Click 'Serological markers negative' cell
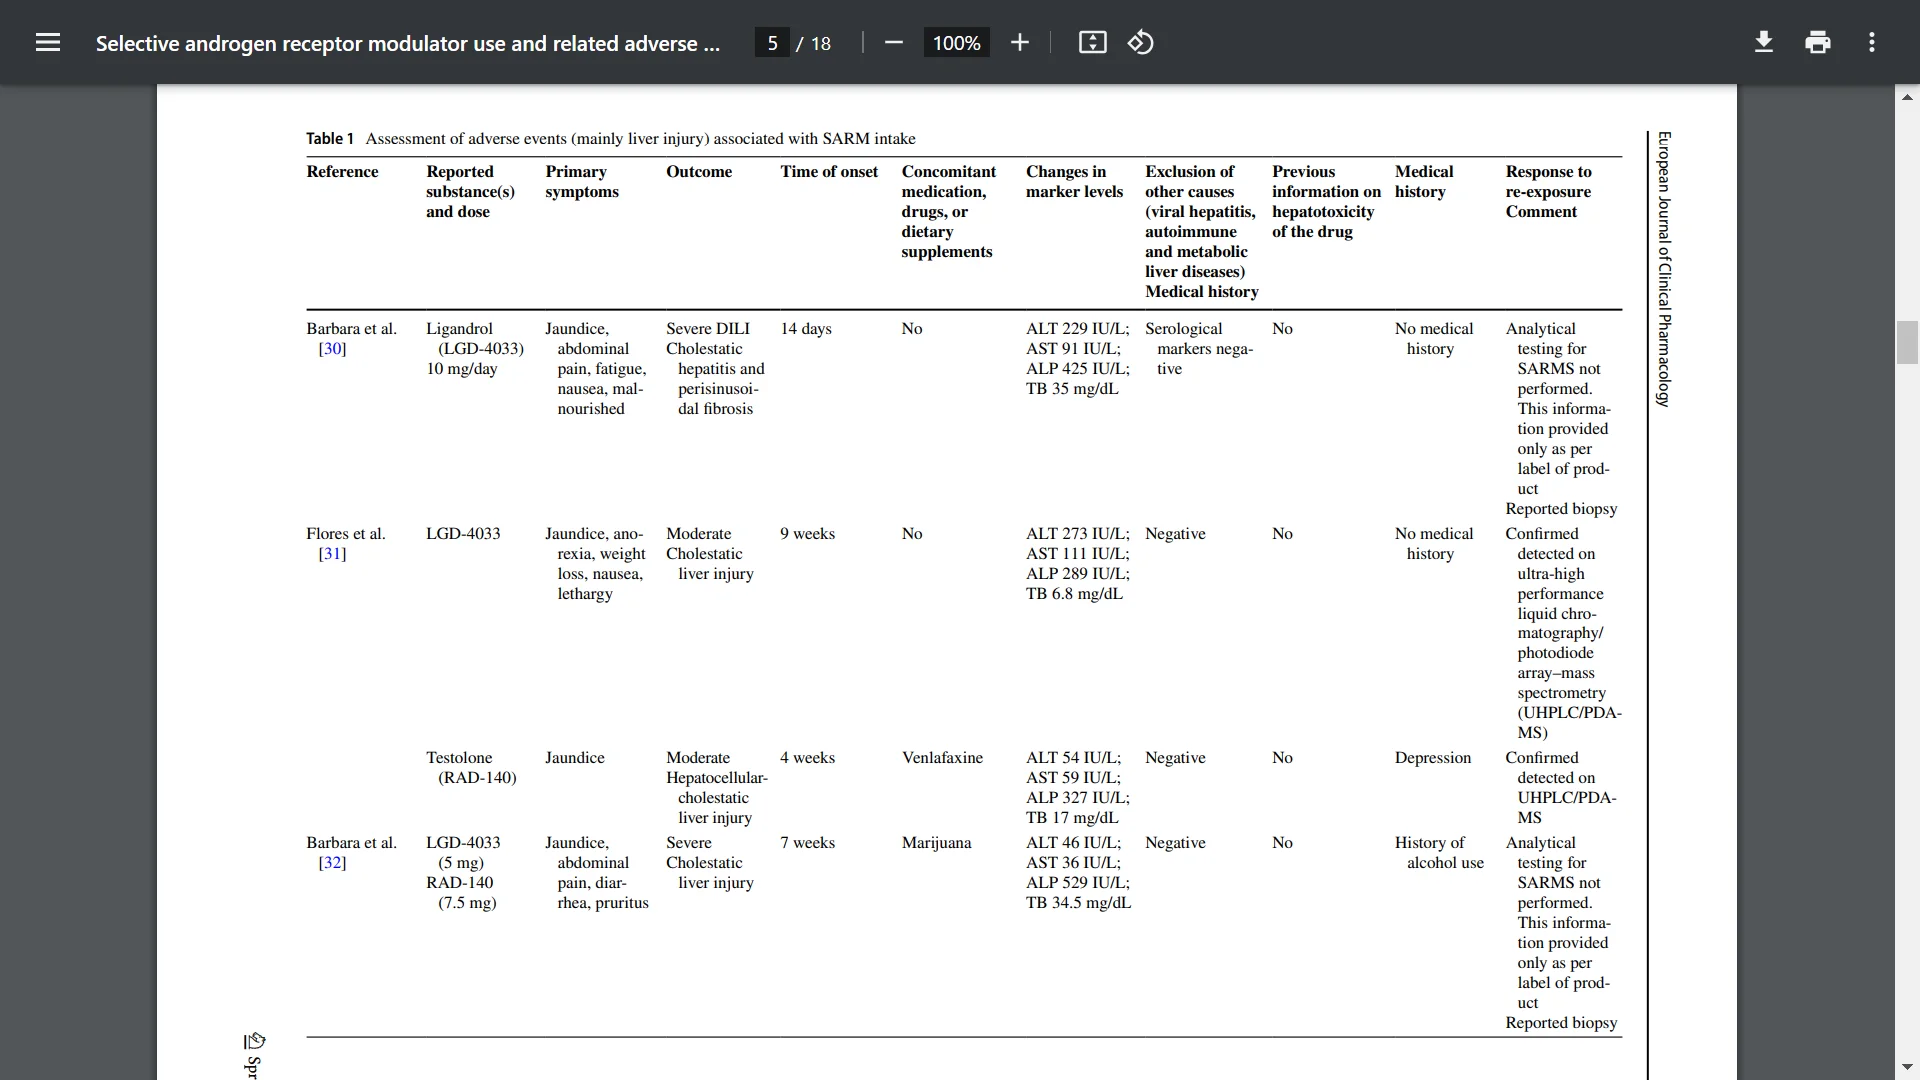This screenshot has width=1920, height=1080. click(x=1199, y=349)
